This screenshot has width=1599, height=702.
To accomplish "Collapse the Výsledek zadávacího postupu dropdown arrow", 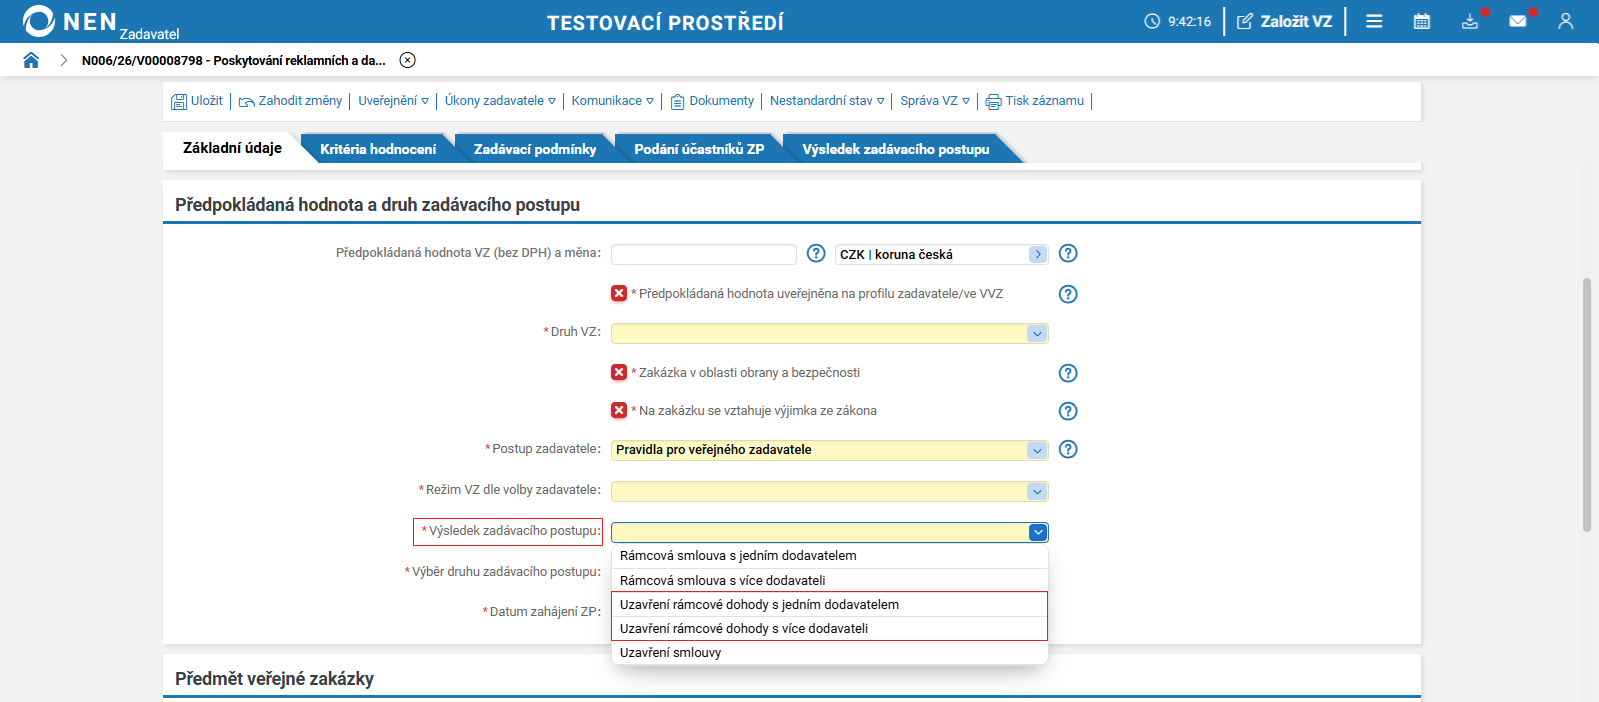I will 1038,532.
